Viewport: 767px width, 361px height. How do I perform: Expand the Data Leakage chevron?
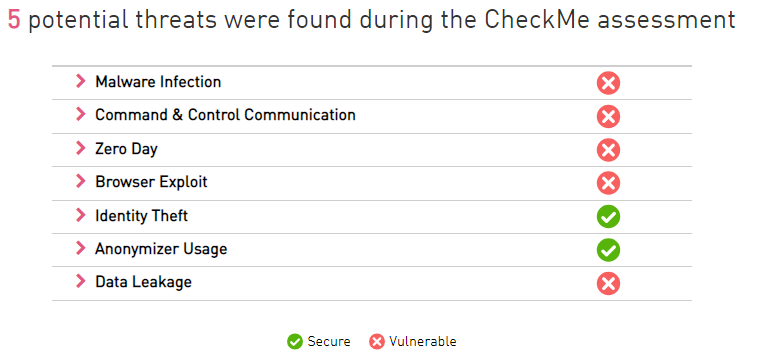tap(81, 281)
